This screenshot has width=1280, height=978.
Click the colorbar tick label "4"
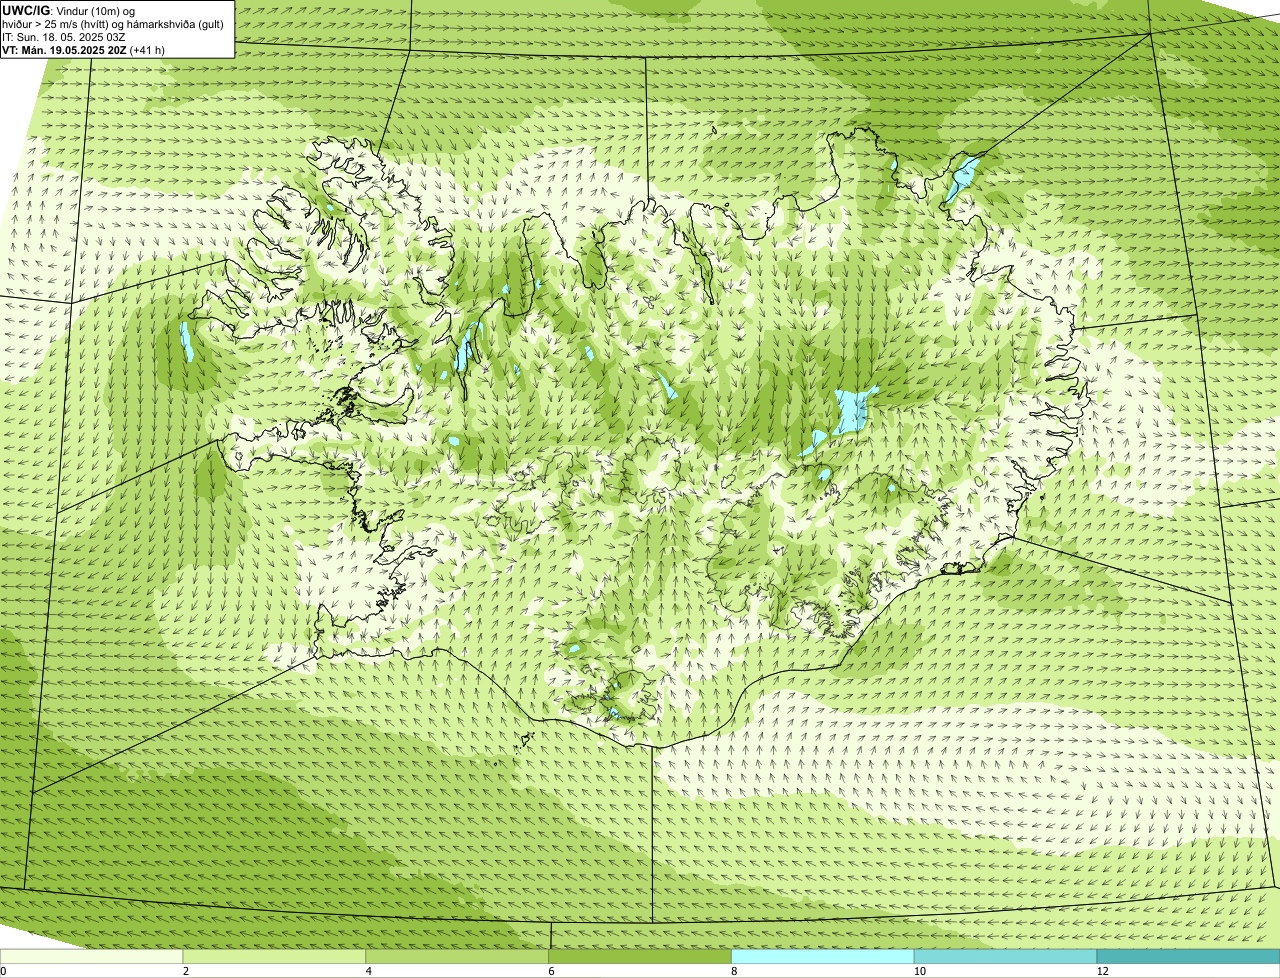369,971
